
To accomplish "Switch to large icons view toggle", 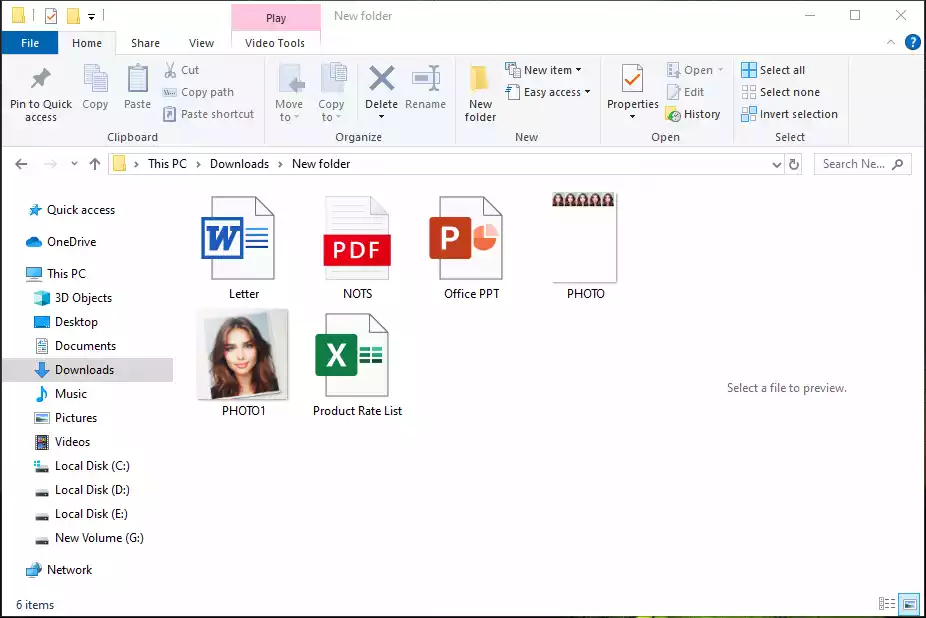I will pos(909,604).
